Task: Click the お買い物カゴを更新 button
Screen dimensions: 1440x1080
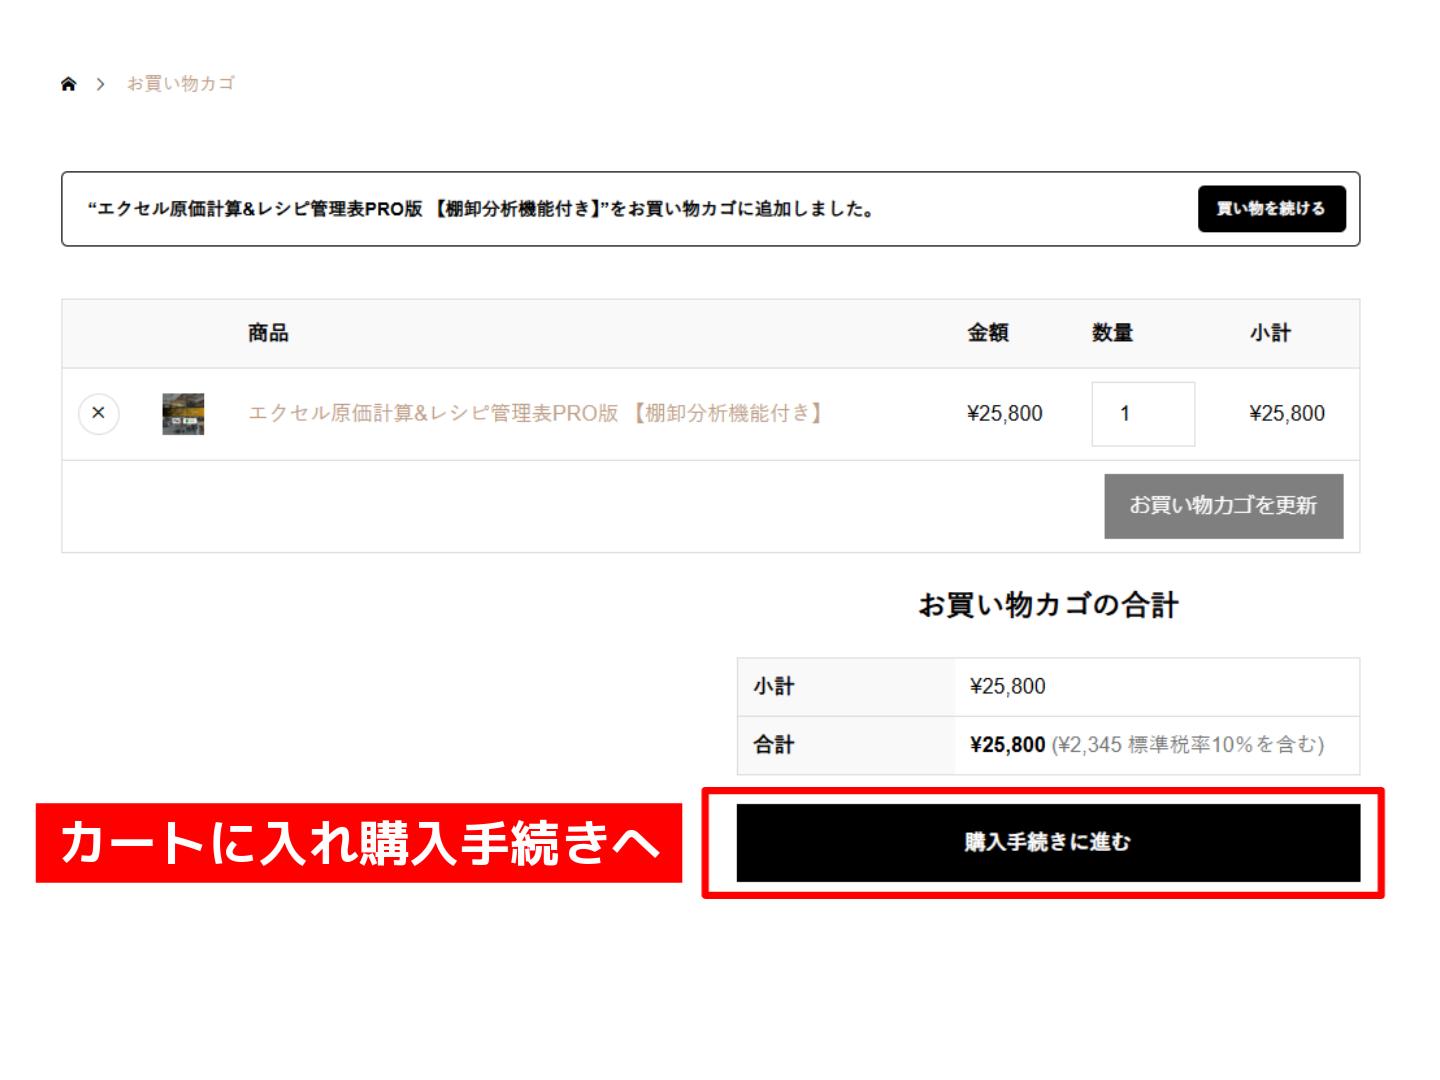Action: pyautogui.click(x=1223, y=506)
